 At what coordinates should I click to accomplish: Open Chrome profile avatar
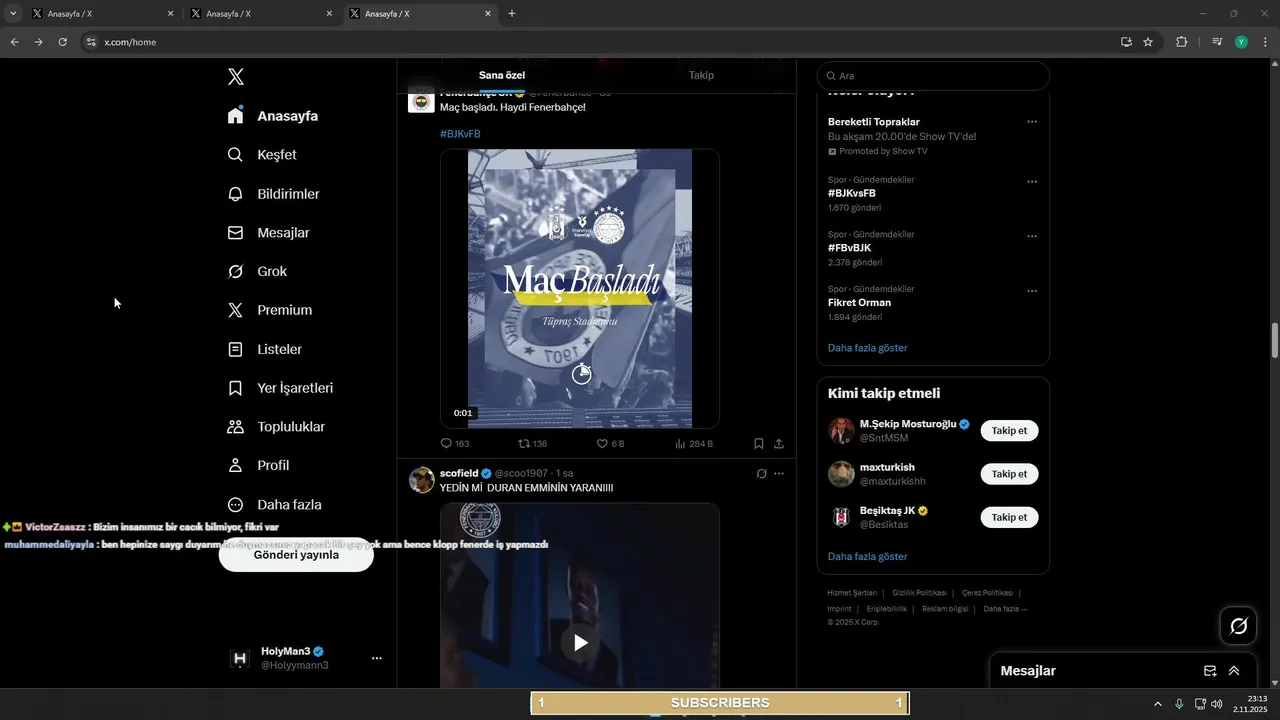pos(1241,42)
